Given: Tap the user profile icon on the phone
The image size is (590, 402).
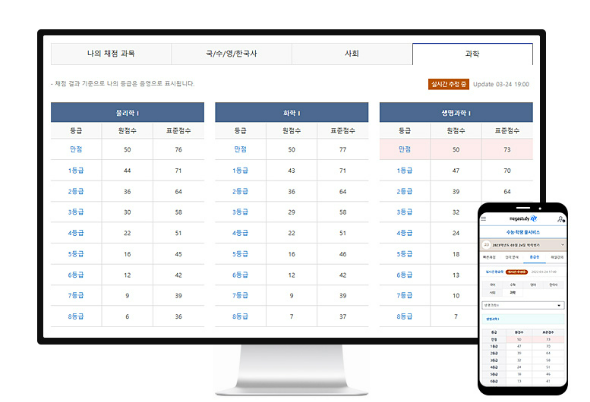Looking at the screenshot, I should click(x=561, y=219).
